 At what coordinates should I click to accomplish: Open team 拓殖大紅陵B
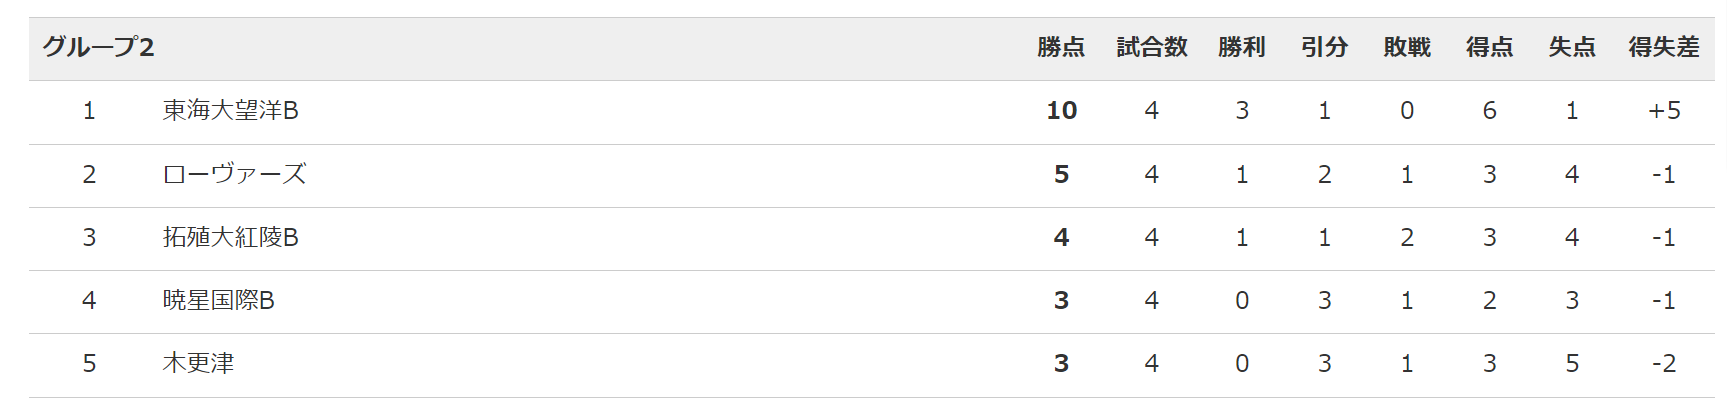click(x=231, y=237)
